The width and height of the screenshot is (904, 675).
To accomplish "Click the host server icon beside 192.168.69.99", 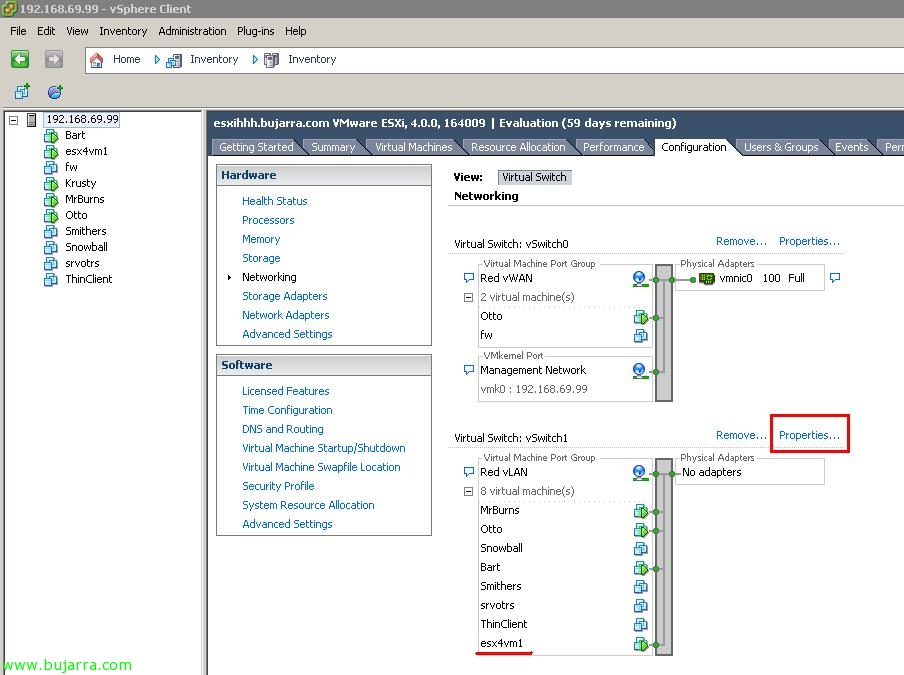I will (32, 120).
